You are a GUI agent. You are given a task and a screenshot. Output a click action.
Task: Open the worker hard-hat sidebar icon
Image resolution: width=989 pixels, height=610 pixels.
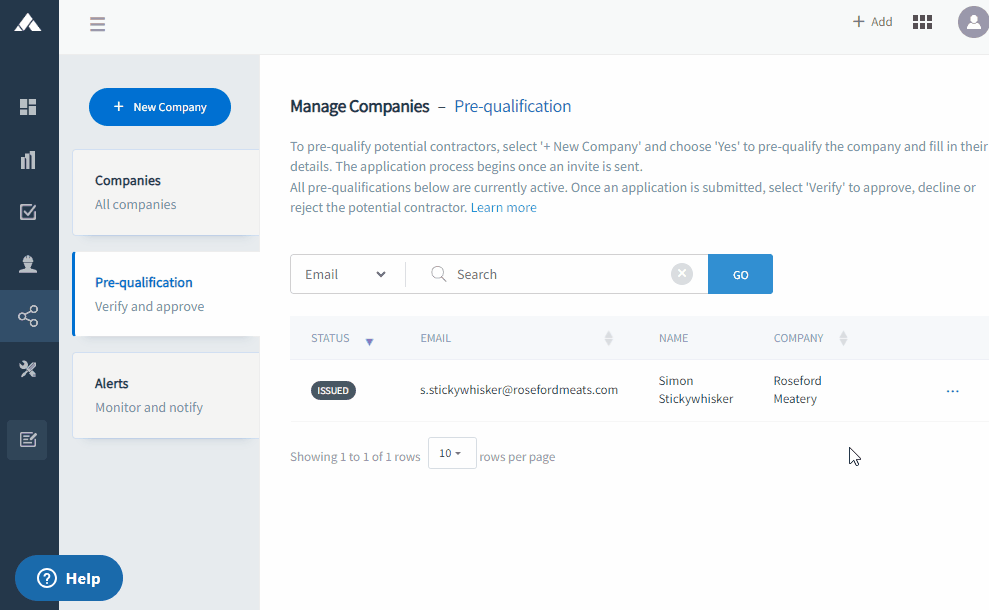(x=28, y=264)
